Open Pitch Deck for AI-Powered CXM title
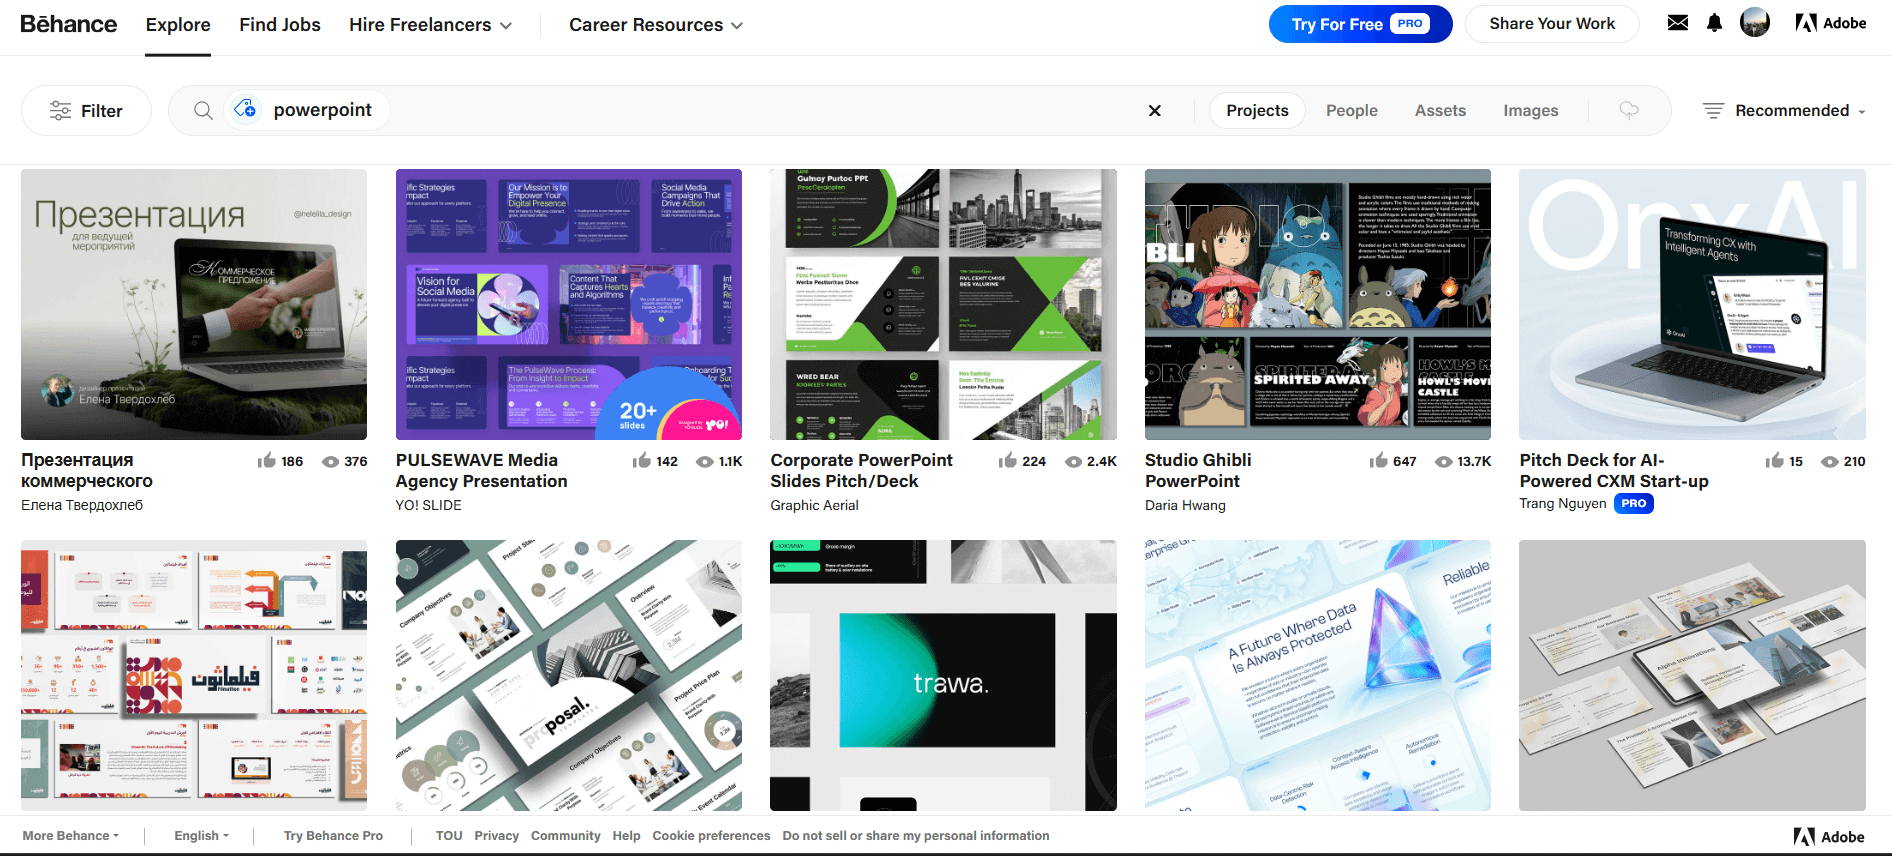Screen dimensions: 1892x856 [1614, 470]
